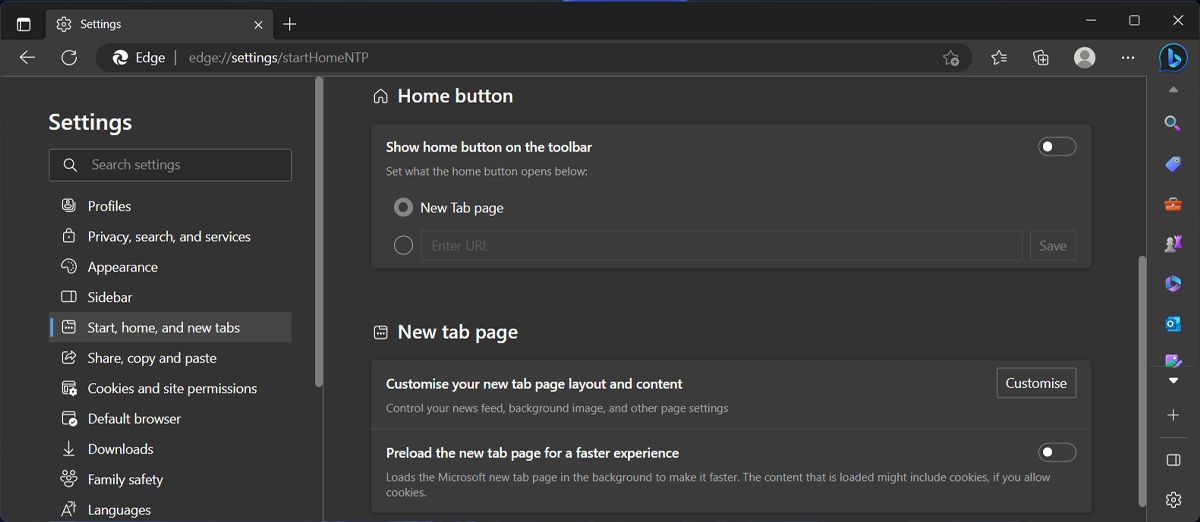
Task: Toggle the sidebar panel visibility icon
Action: click(1173, 460)
